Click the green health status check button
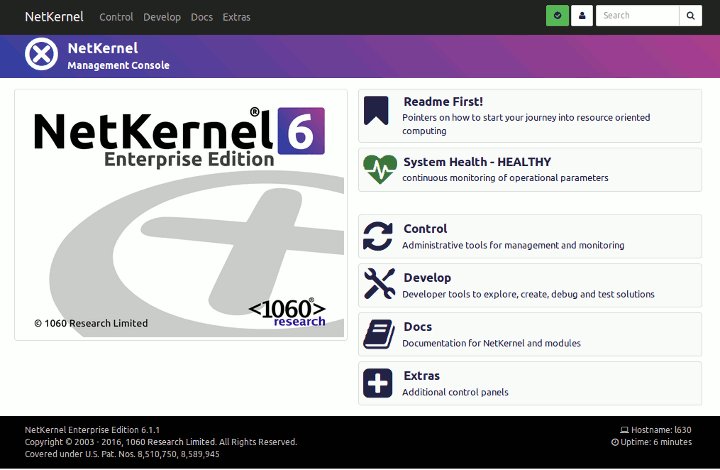 [557, 16]
